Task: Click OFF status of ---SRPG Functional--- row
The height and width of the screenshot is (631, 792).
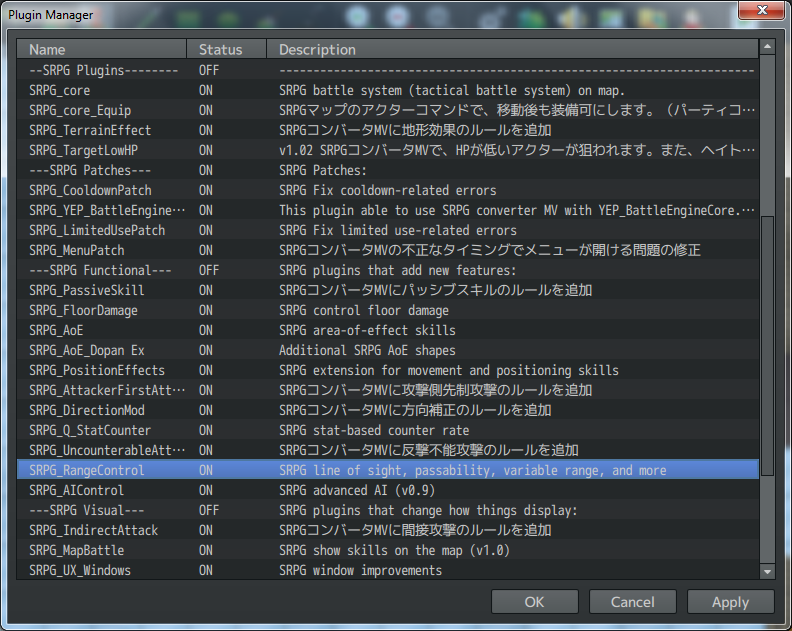Action: pyautogui.click(x=209, y=270)
